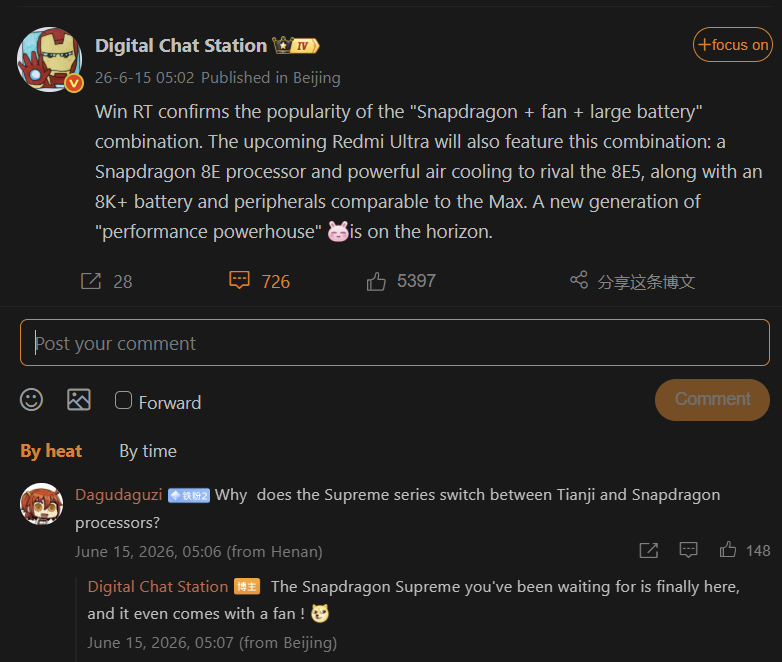The width and height of the screenshot is (782, 662).
Task: Reply to Dagudaguzi's comment via bubble icon
Action: click(688, 550)
